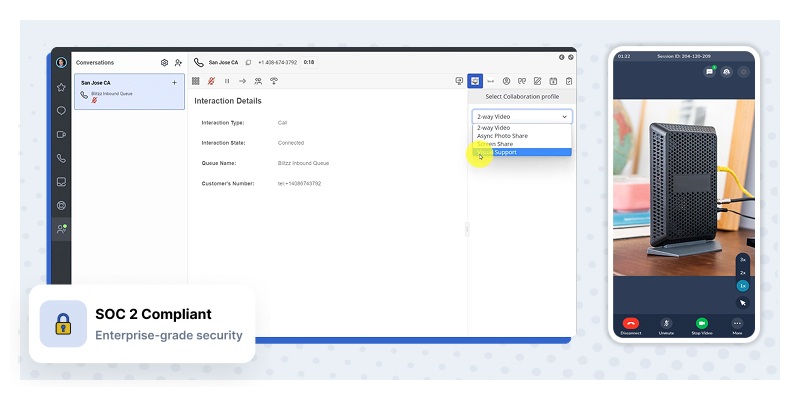The width and height of the screenshot is (800, 400).
Task: Open the profile circle icon in toolbar
Action: (506, 81)
